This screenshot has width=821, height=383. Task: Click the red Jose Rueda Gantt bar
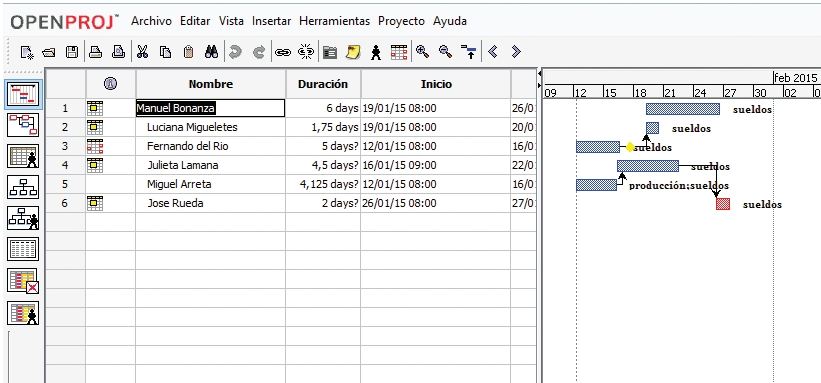click(x=723, y=204)
